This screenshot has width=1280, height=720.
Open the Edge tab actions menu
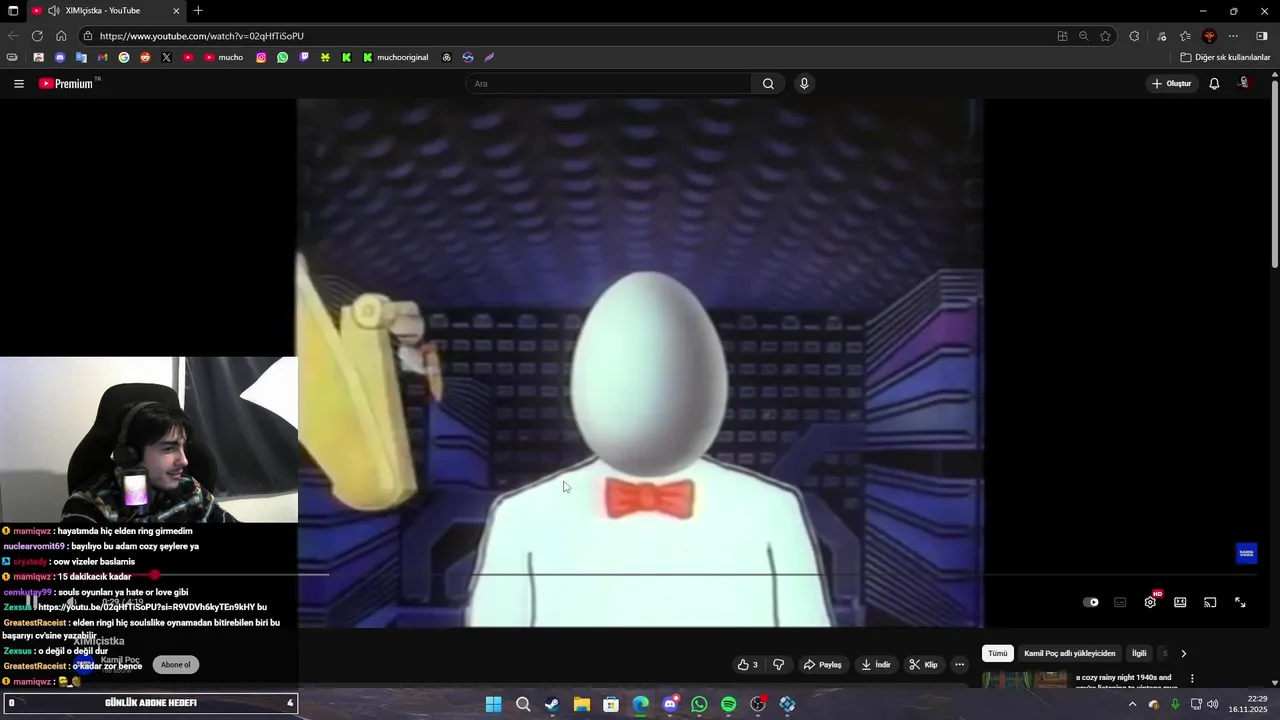point(11,11)
